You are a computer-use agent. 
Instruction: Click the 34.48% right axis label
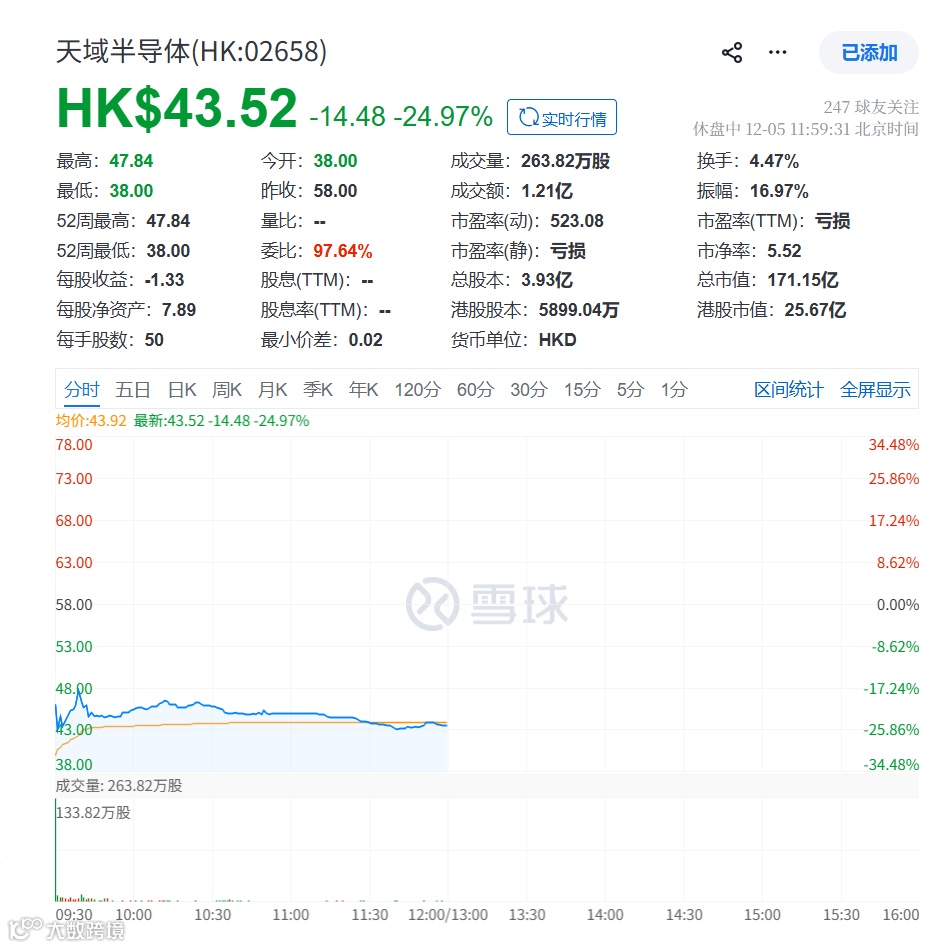click(893, 445)
